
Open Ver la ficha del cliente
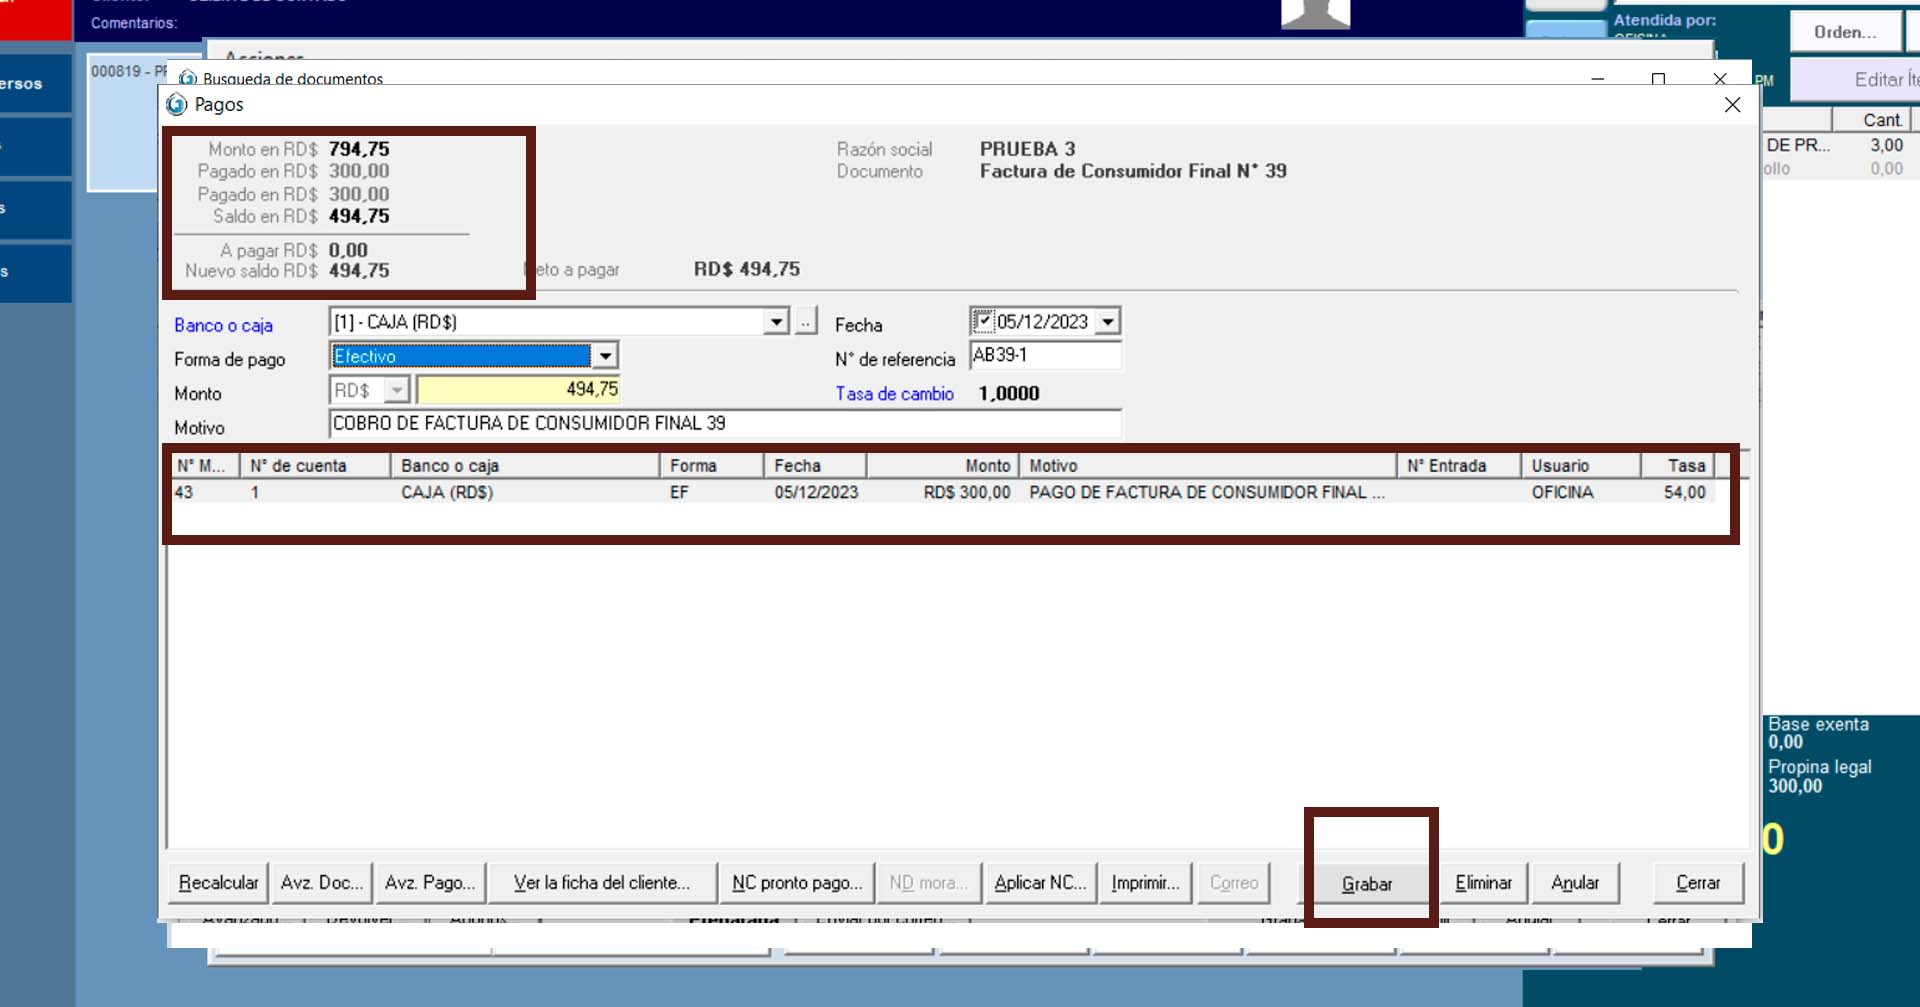click(x=601, y=883)
